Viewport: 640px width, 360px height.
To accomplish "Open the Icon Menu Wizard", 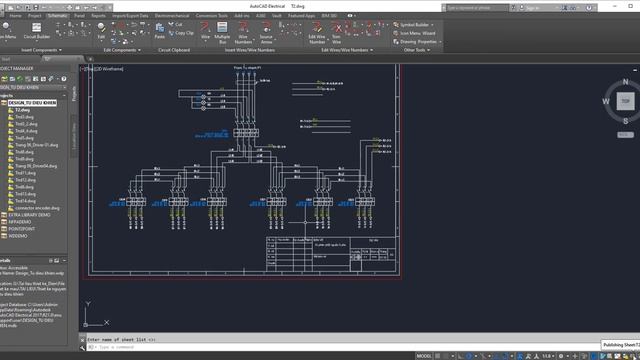I will [414, 33].
